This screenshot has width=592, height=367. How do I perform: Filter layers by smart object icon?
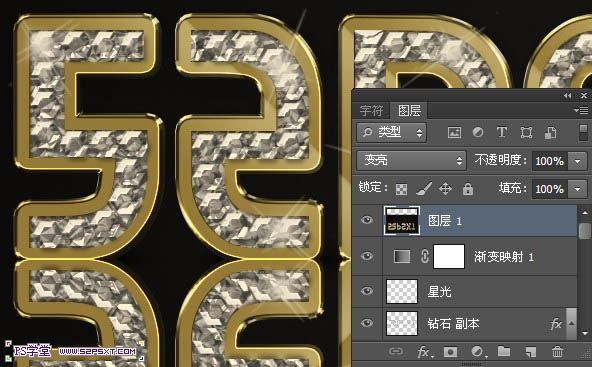550,133
